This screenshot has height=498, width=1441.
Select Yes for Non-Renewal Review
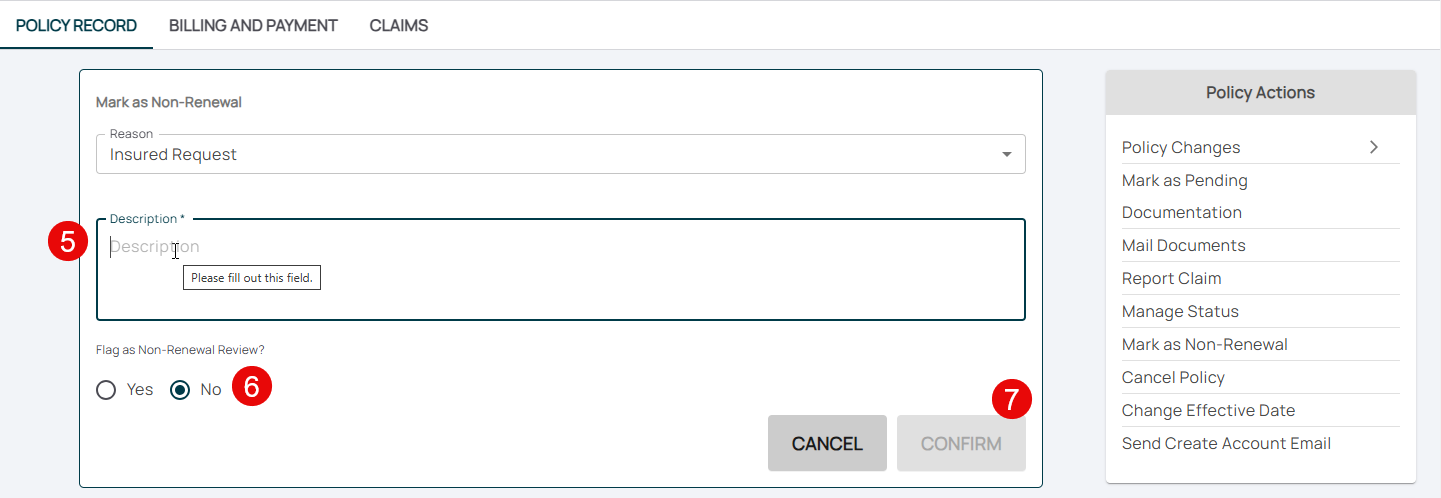coord(106,390)
